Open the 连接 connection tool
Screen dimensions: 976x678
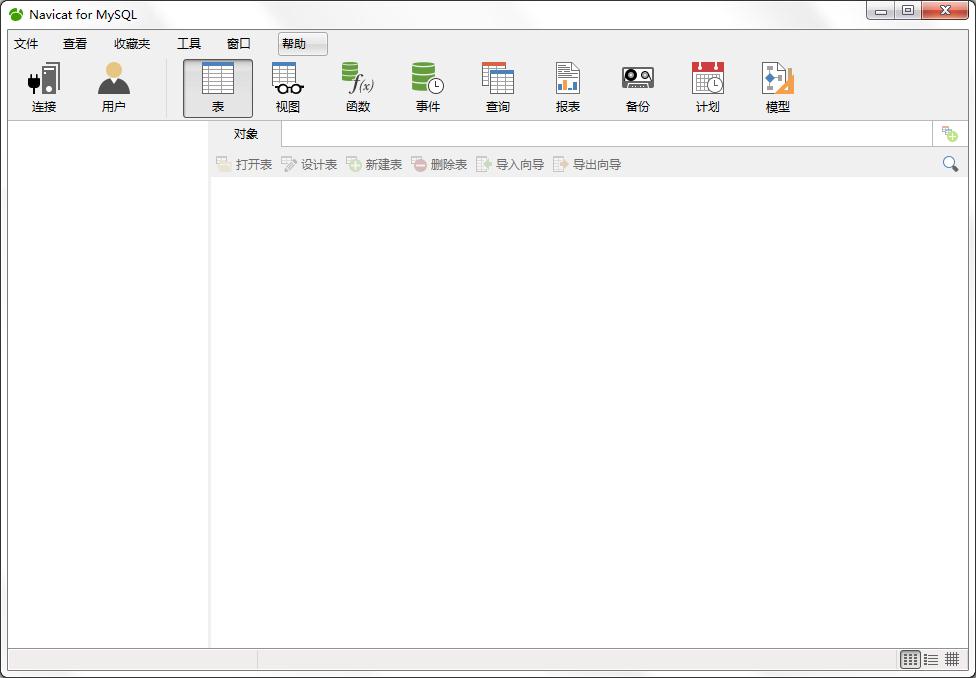[x=44, y=88]
